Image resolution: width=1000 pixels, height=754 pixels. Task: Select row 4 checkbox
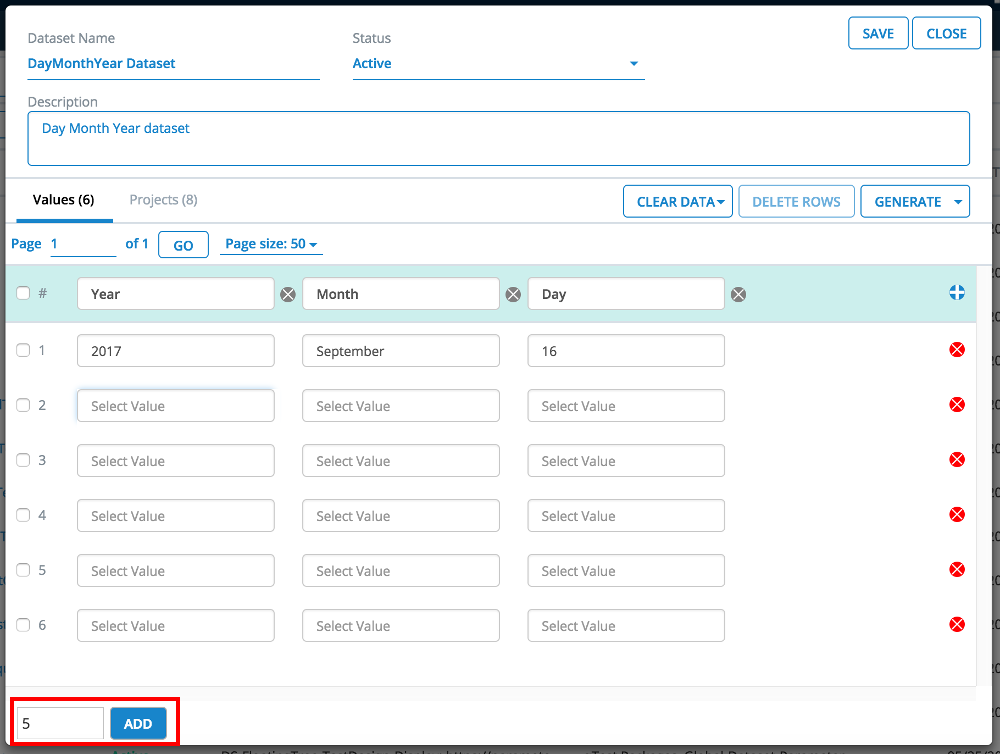(23, 515)
